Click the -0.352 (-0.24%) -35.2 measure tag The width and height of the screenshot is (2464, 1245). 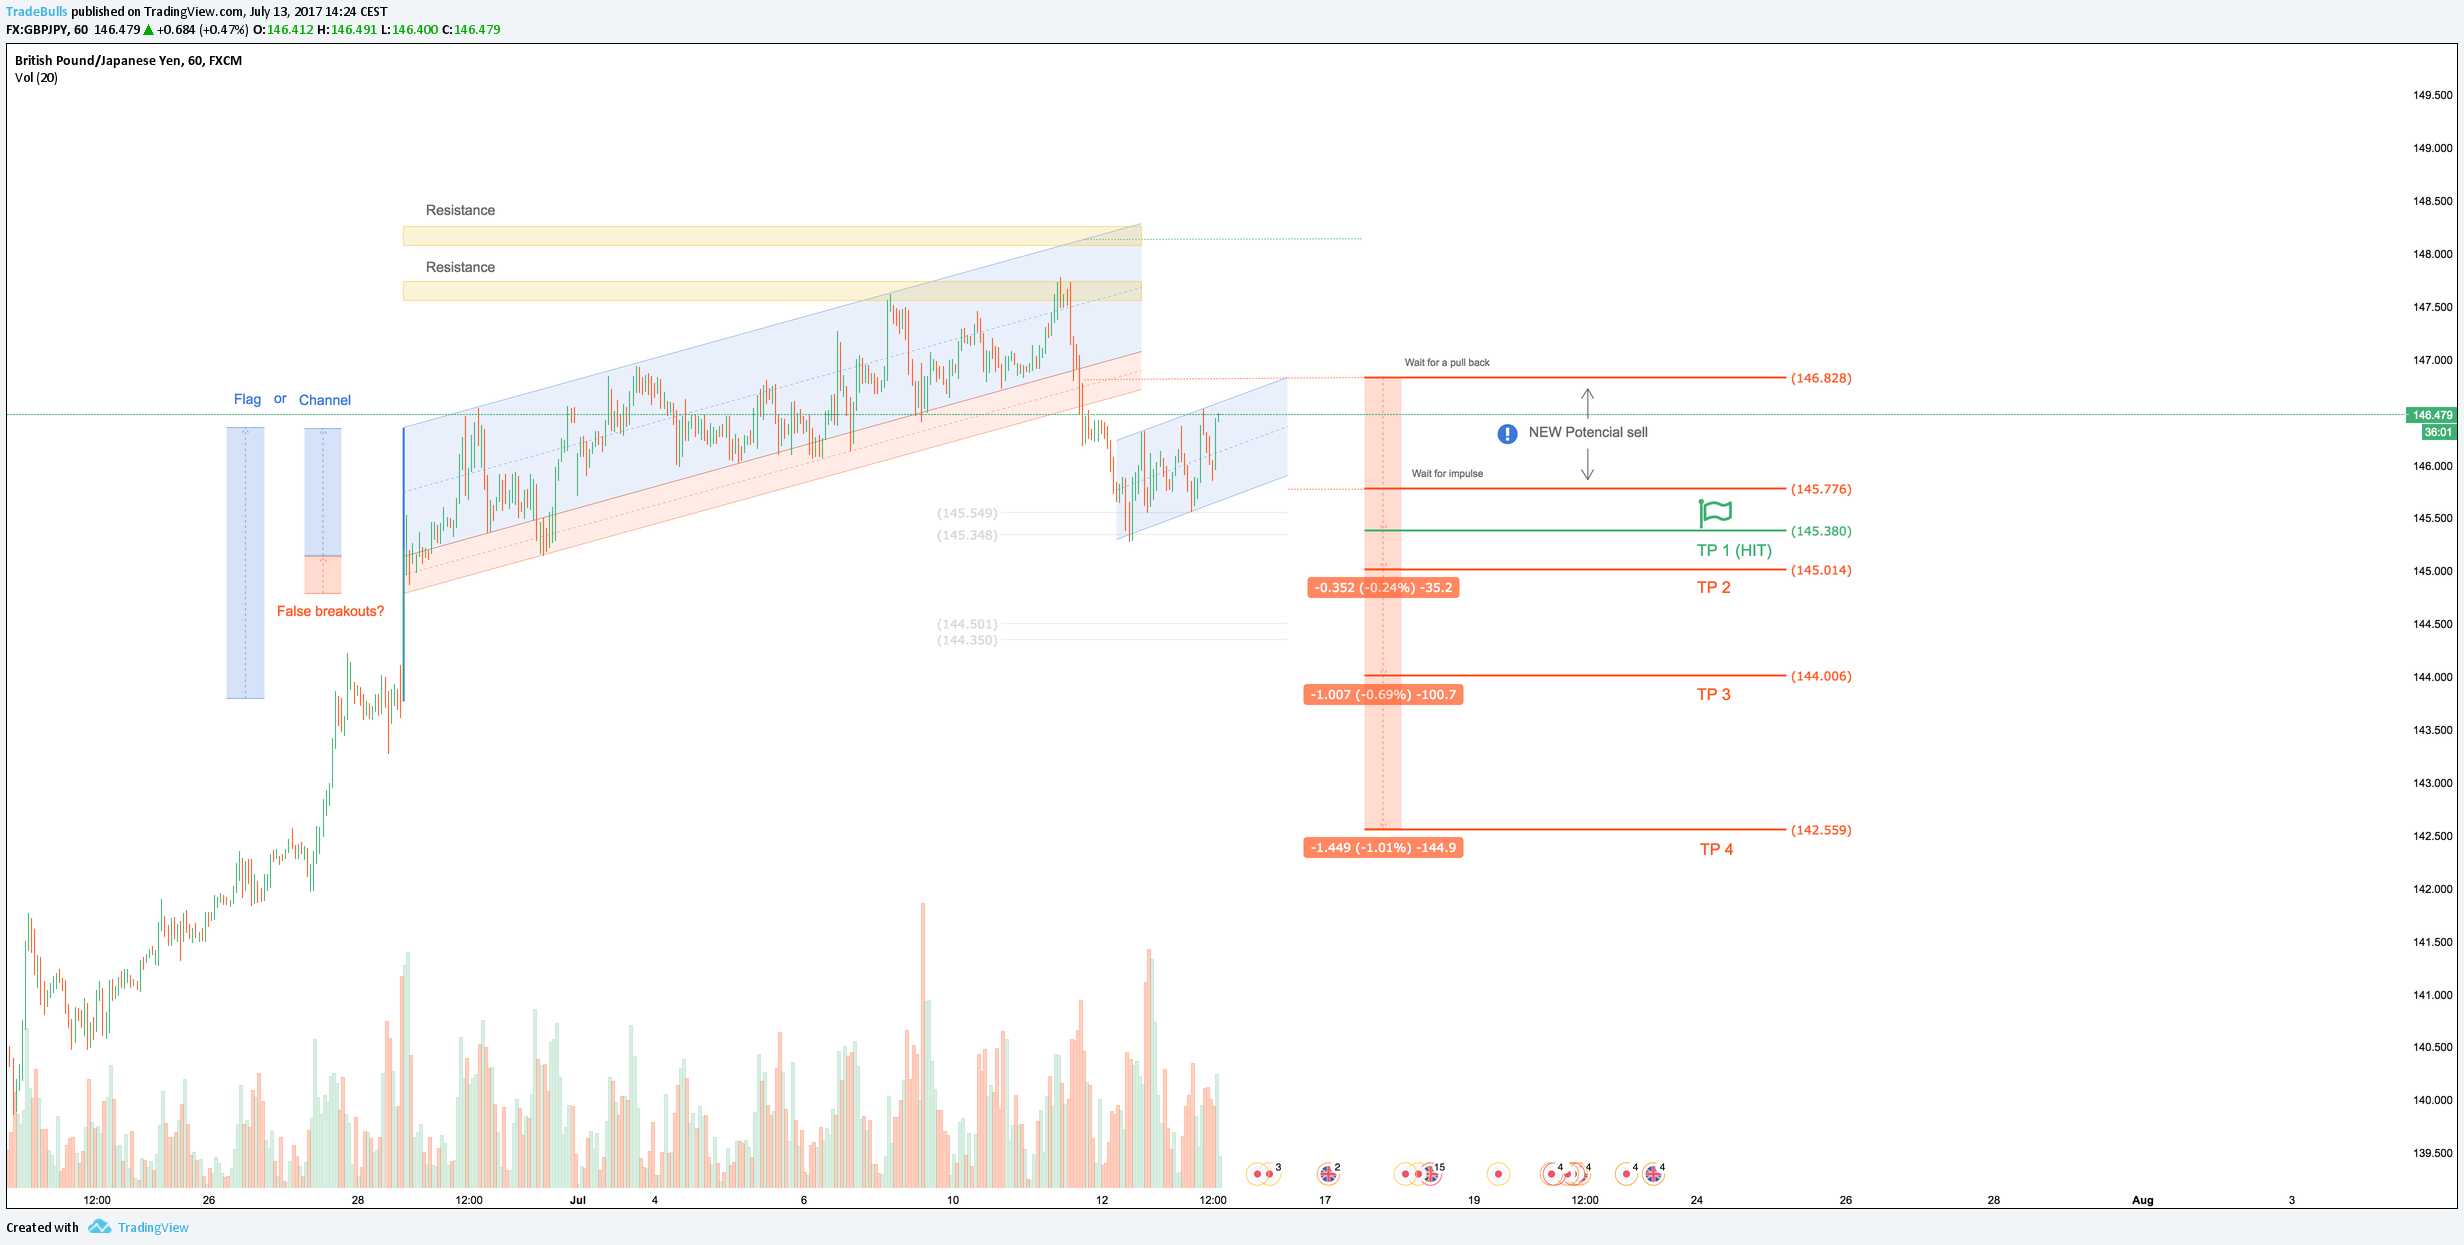[x=1383, y=588]
